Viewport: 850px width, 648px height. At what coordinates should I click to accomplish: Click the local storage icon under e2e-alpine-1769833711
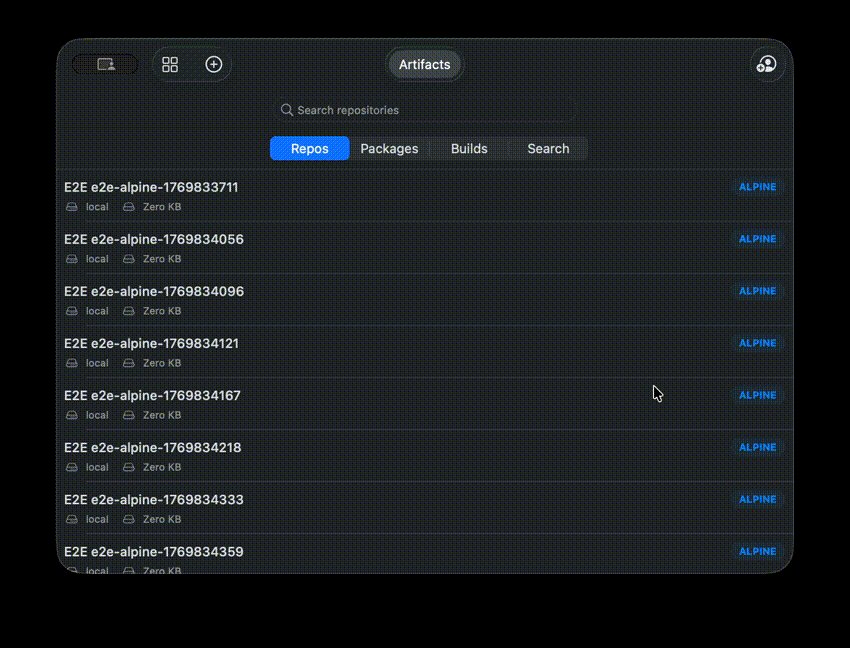pos(71,207)
